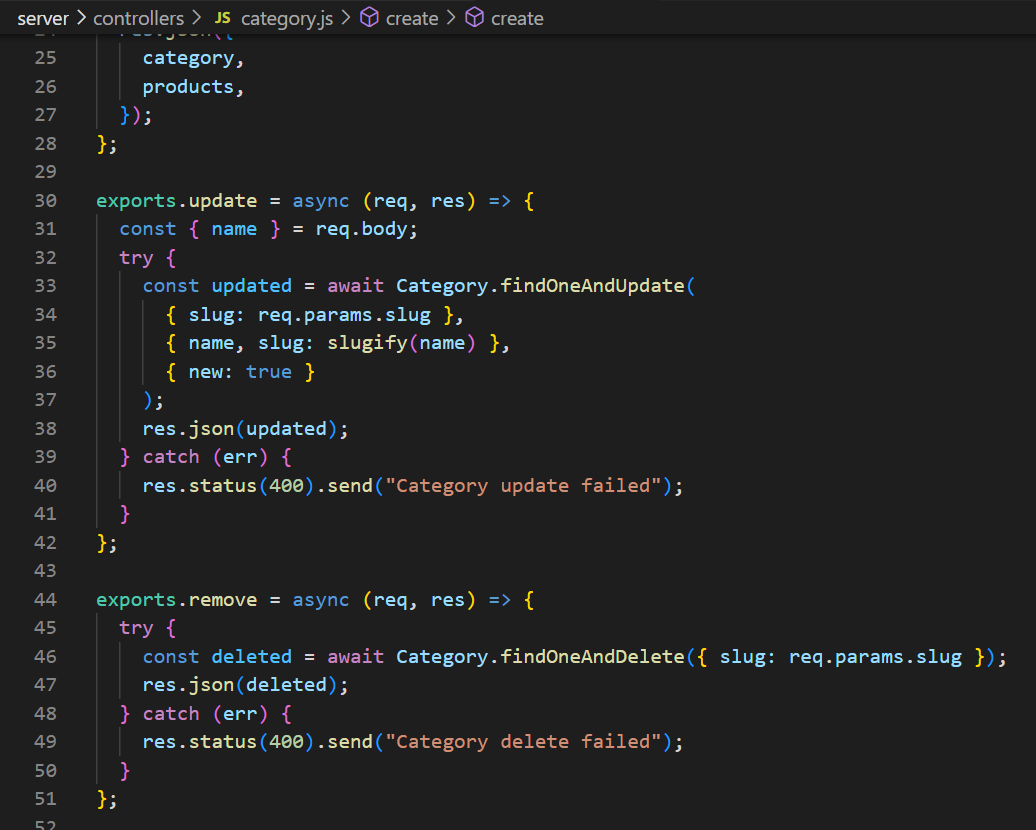The width and height of the screenshot is (1036, 830).
Task: Click the first create symbol cube icon
Action: point(370,17)
